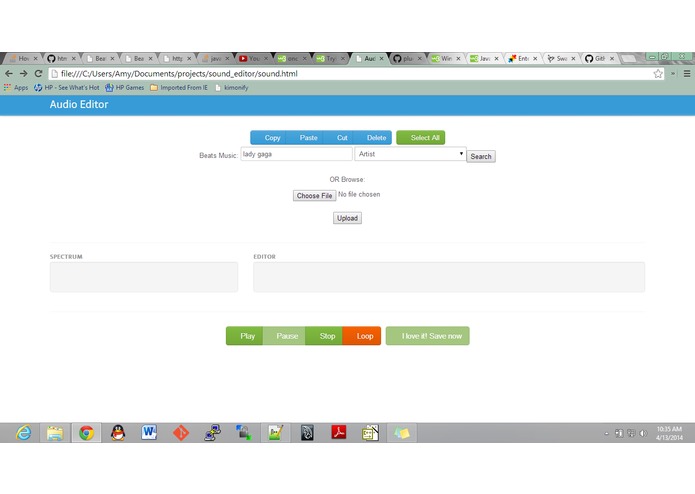The image size is (695, 494).
Task: Open Microsoft Word from the taskbar
Action: tap(149, 433)
